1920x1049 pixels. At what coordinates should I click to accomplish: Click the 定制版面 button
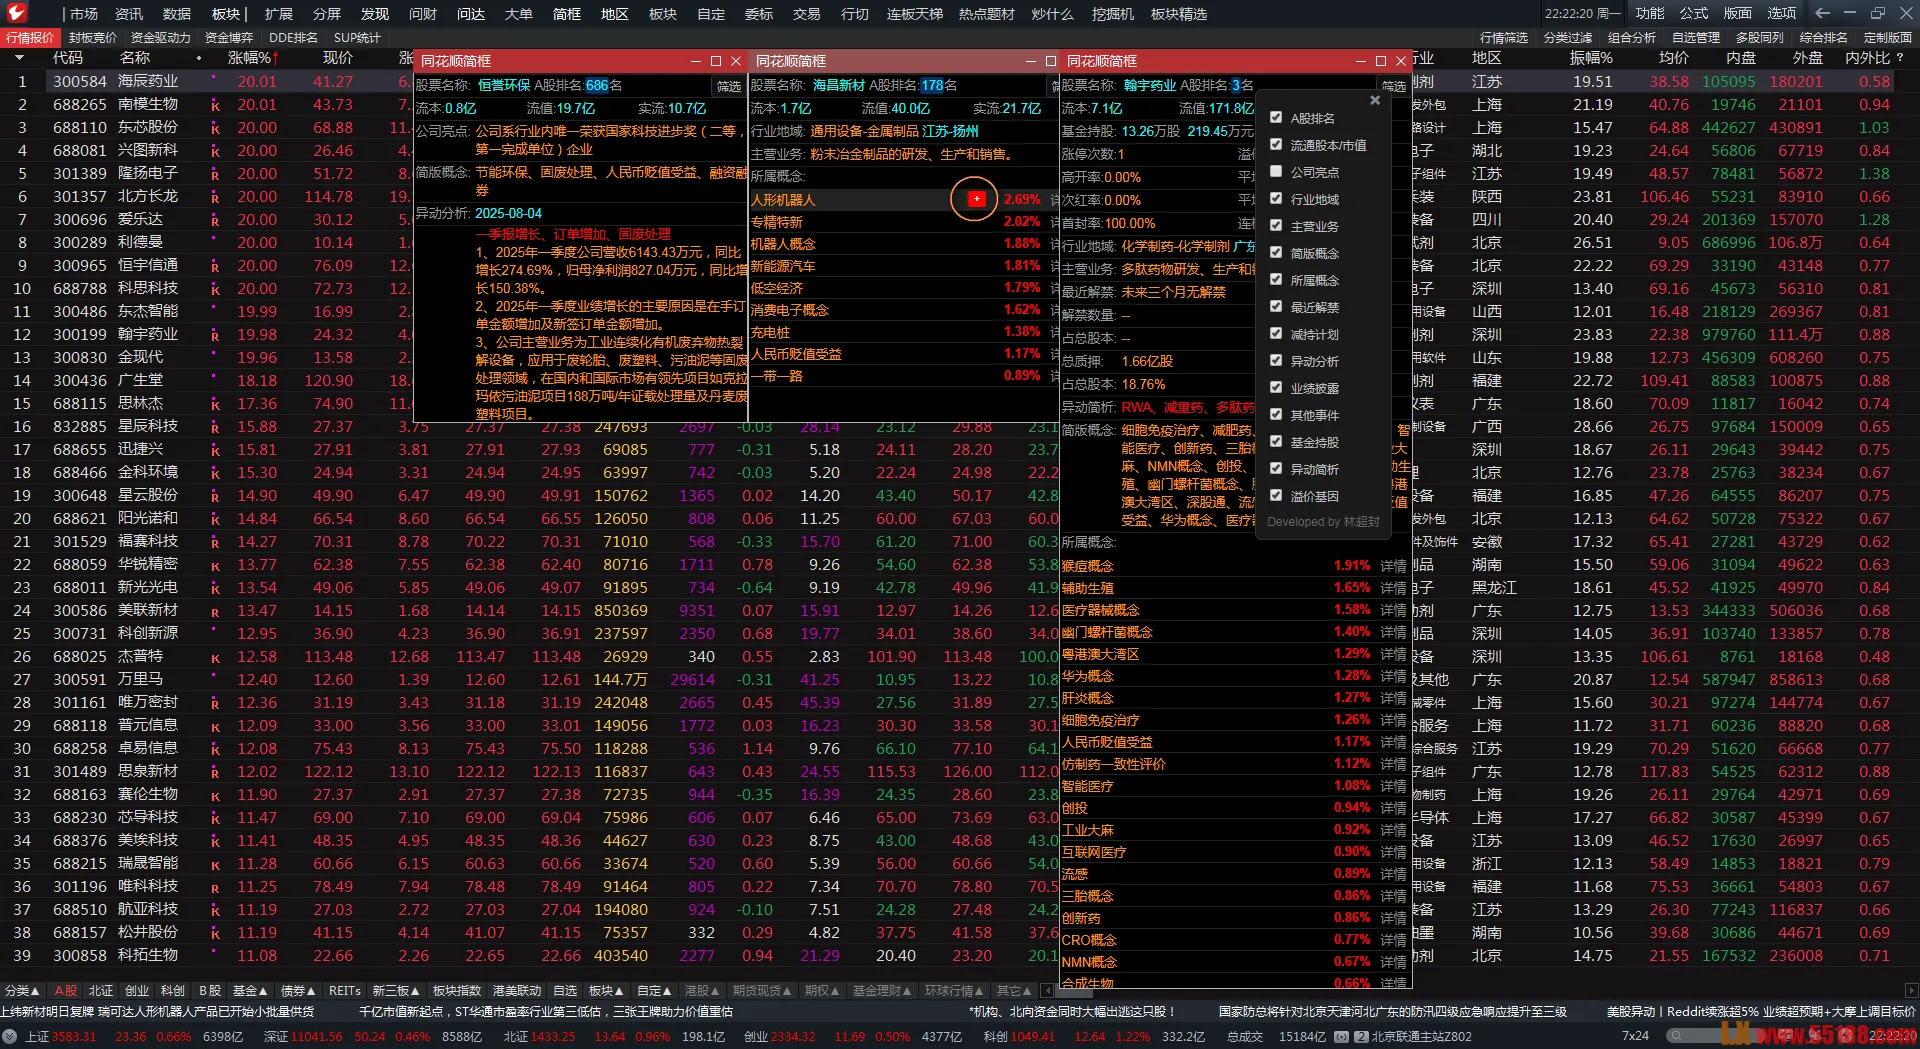tap(1888, 38)
